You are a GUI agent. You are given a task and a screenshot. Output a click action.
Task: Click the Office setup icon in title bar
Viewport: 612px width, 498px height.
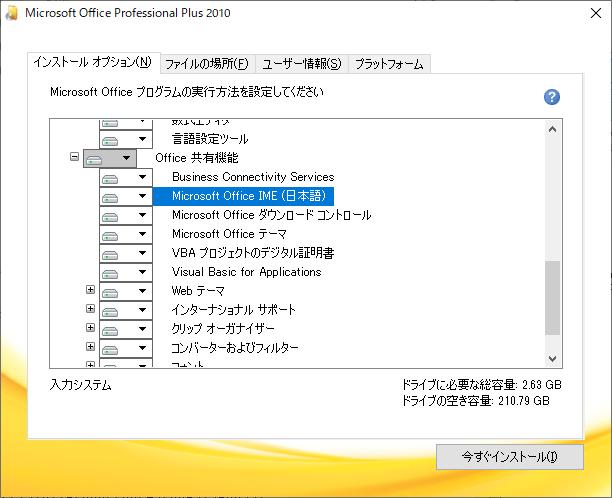click(x=12, y=13)
